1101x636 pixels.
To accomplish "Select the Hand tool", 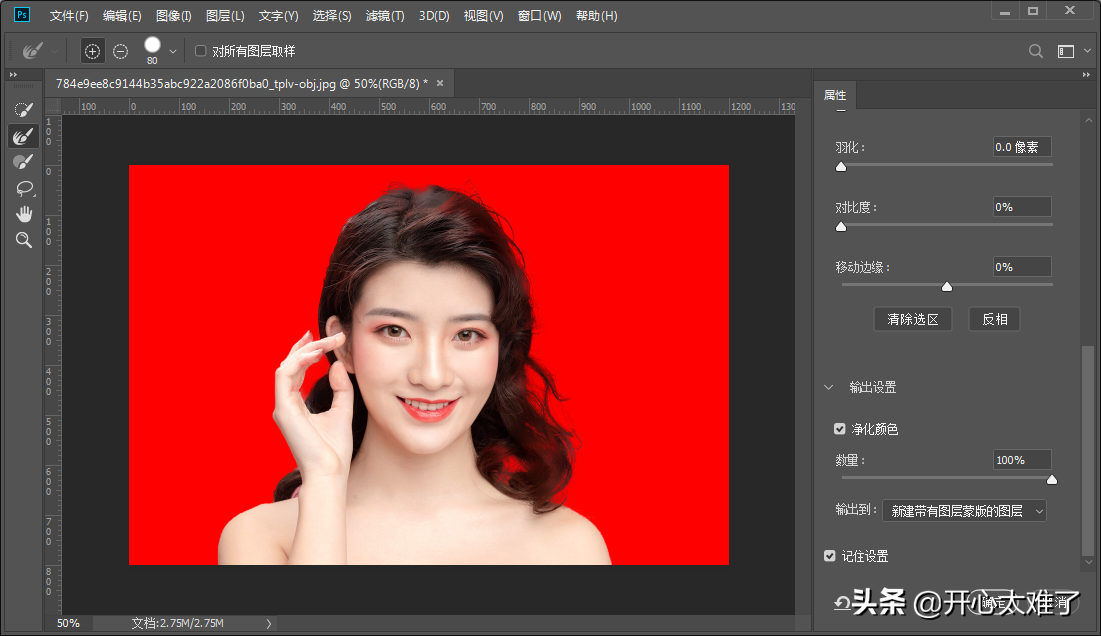I will (x=24, y=214).
